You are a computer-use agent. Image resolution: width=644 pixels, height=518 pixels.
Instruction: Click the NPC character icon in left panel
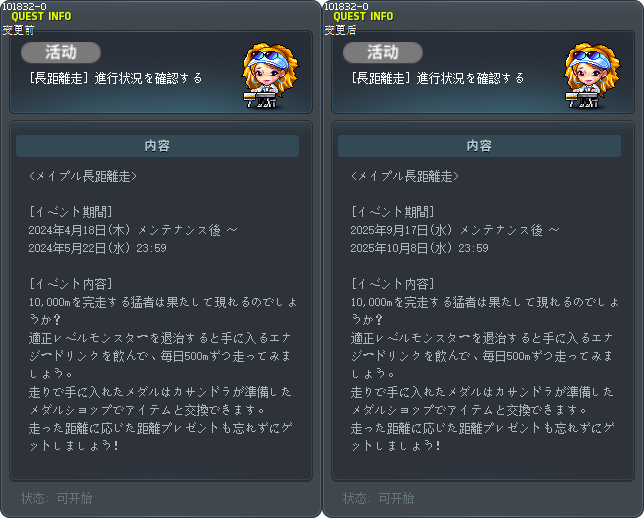tap(270, 76)
